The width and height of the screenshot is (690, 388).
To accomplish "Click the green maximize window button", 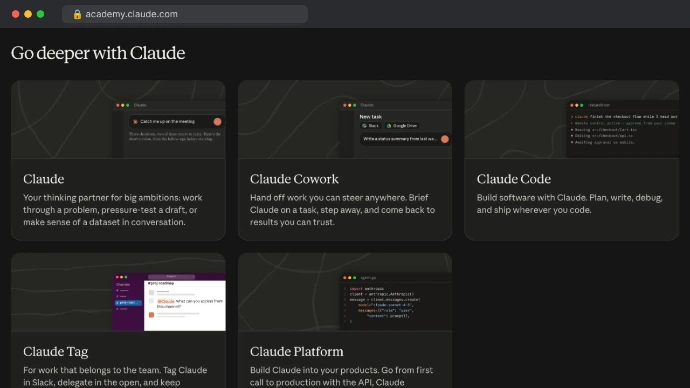I will [x=40, y=14].
